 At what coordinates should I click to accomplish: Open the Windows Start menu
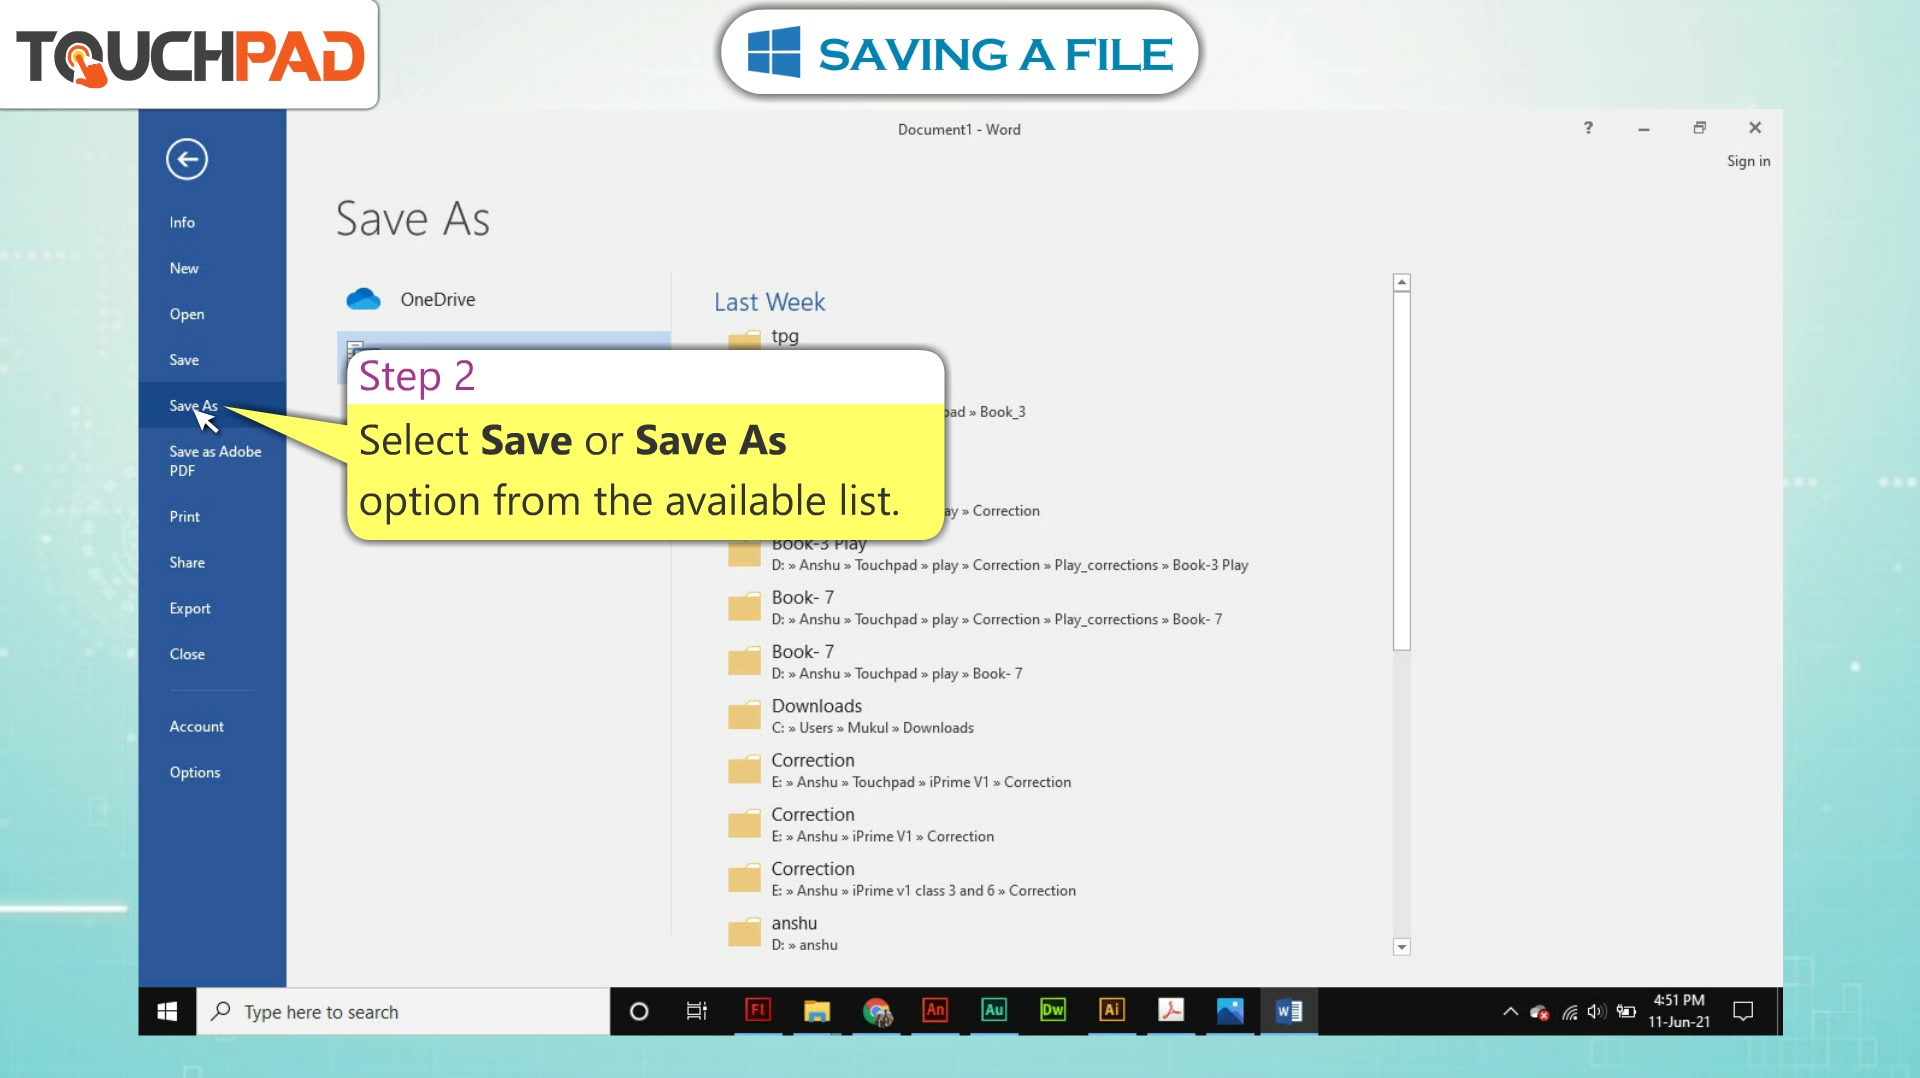(167, 1011)
